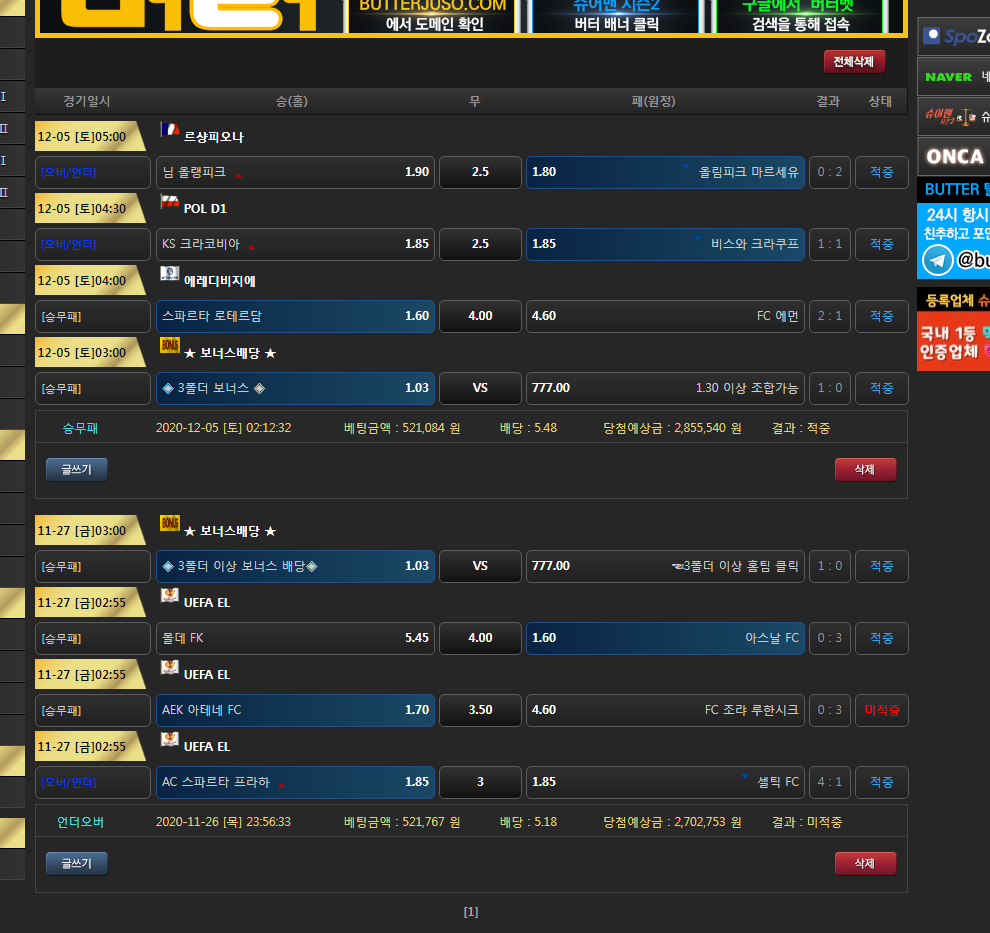Screen dimensions: 990x933
Task: Click the UEFA EL icon above 몰데 FK
Action: pos(169,596)
